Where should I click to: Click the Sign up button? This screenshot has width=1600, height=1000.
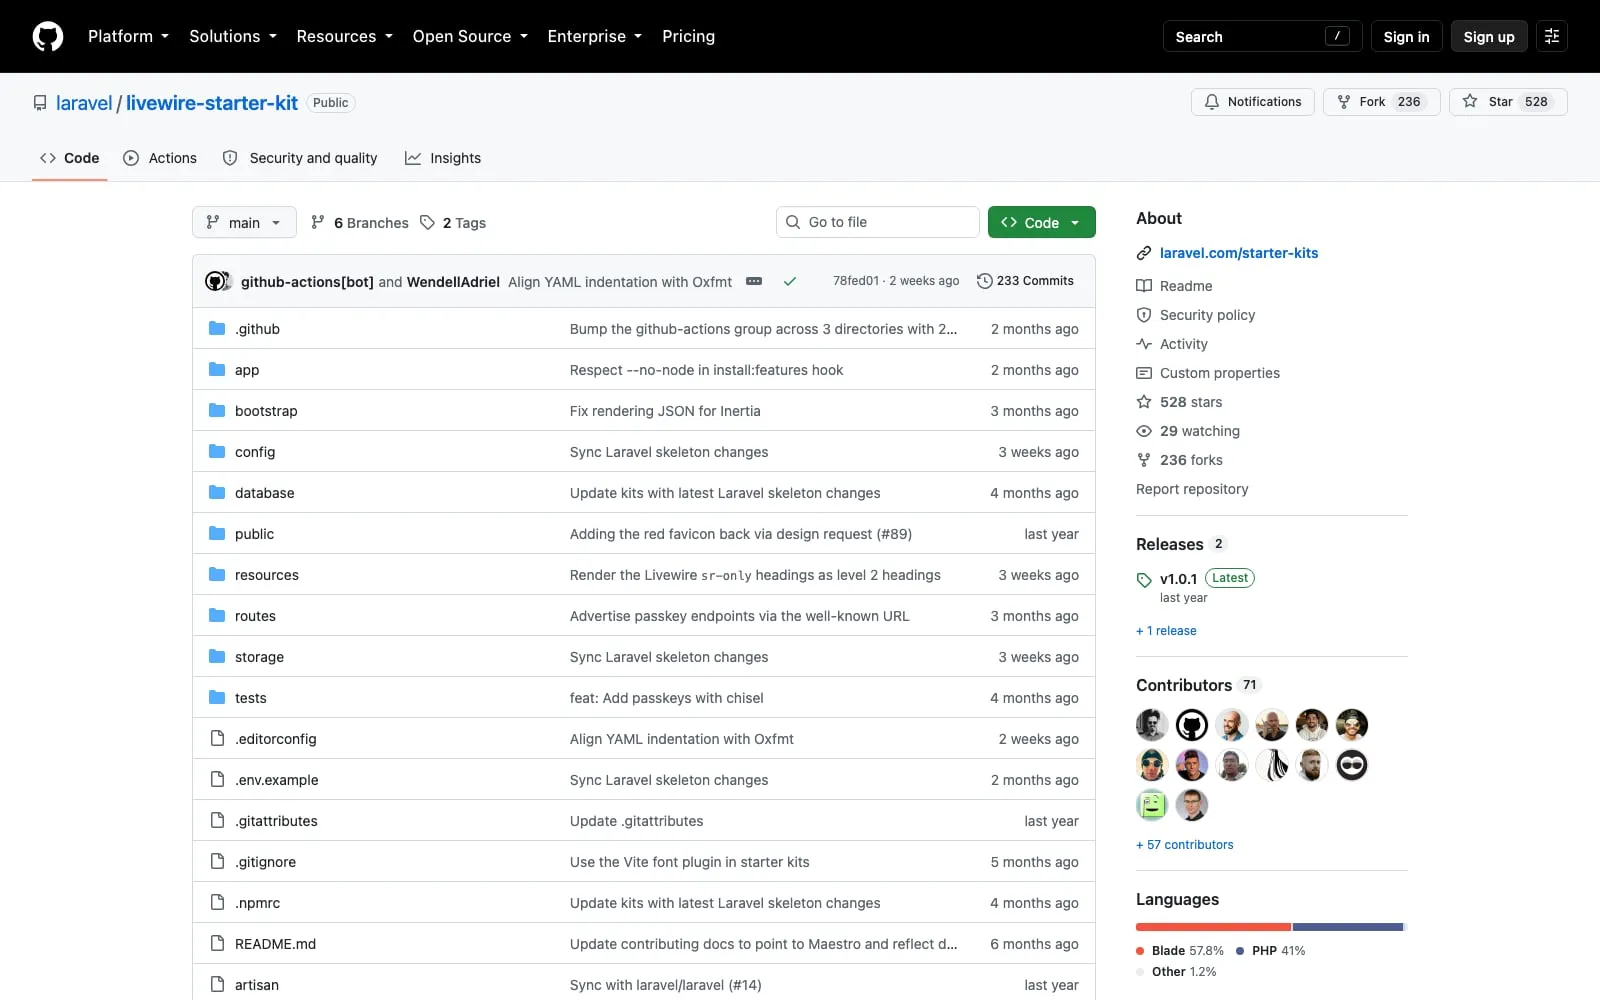click(1489, 36)
